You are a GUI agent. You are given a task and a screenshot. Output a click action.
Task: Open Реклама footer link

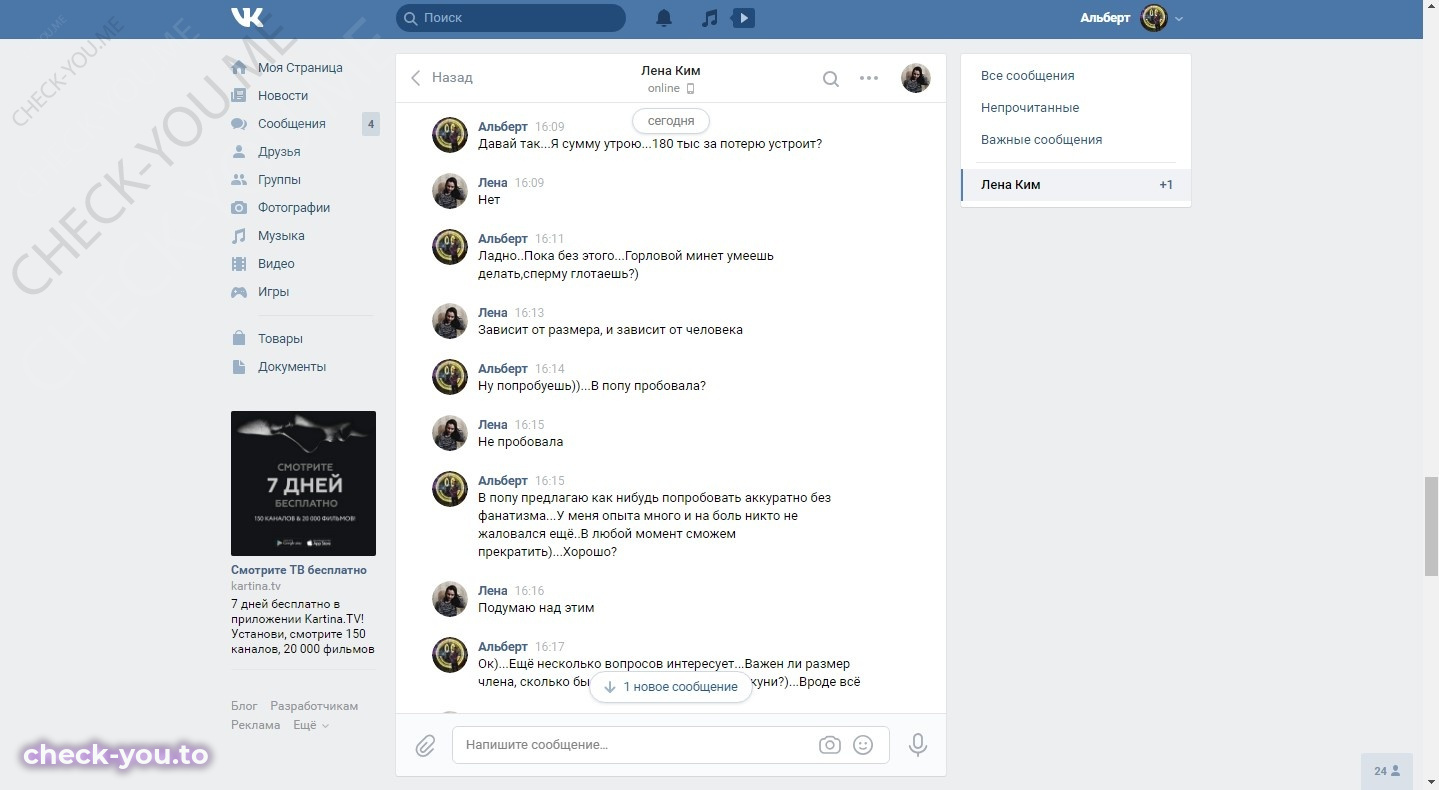point(255,725)
